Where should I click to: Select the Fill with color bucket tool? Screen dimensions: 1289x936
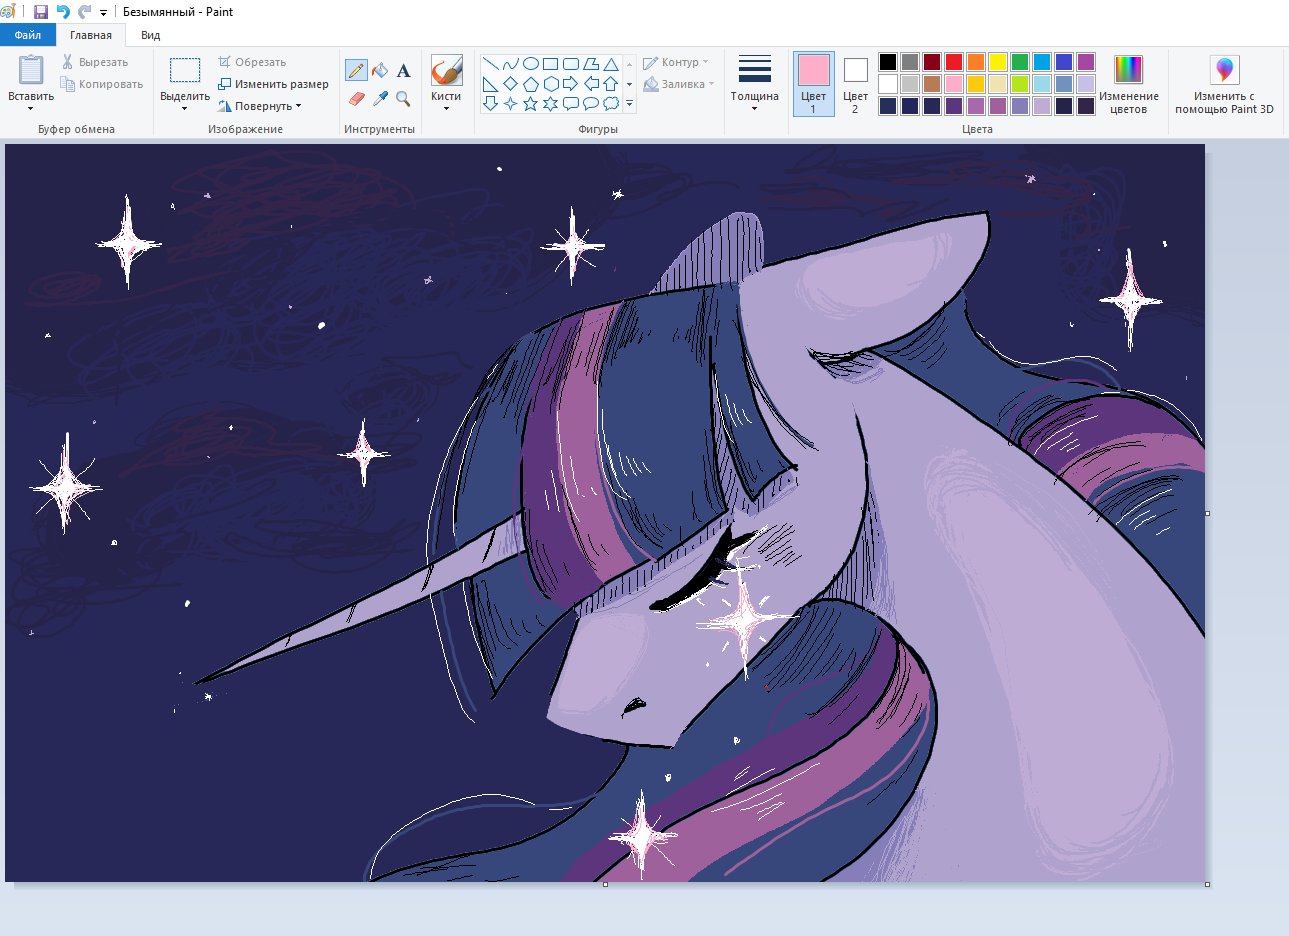[x=380, y=70]
